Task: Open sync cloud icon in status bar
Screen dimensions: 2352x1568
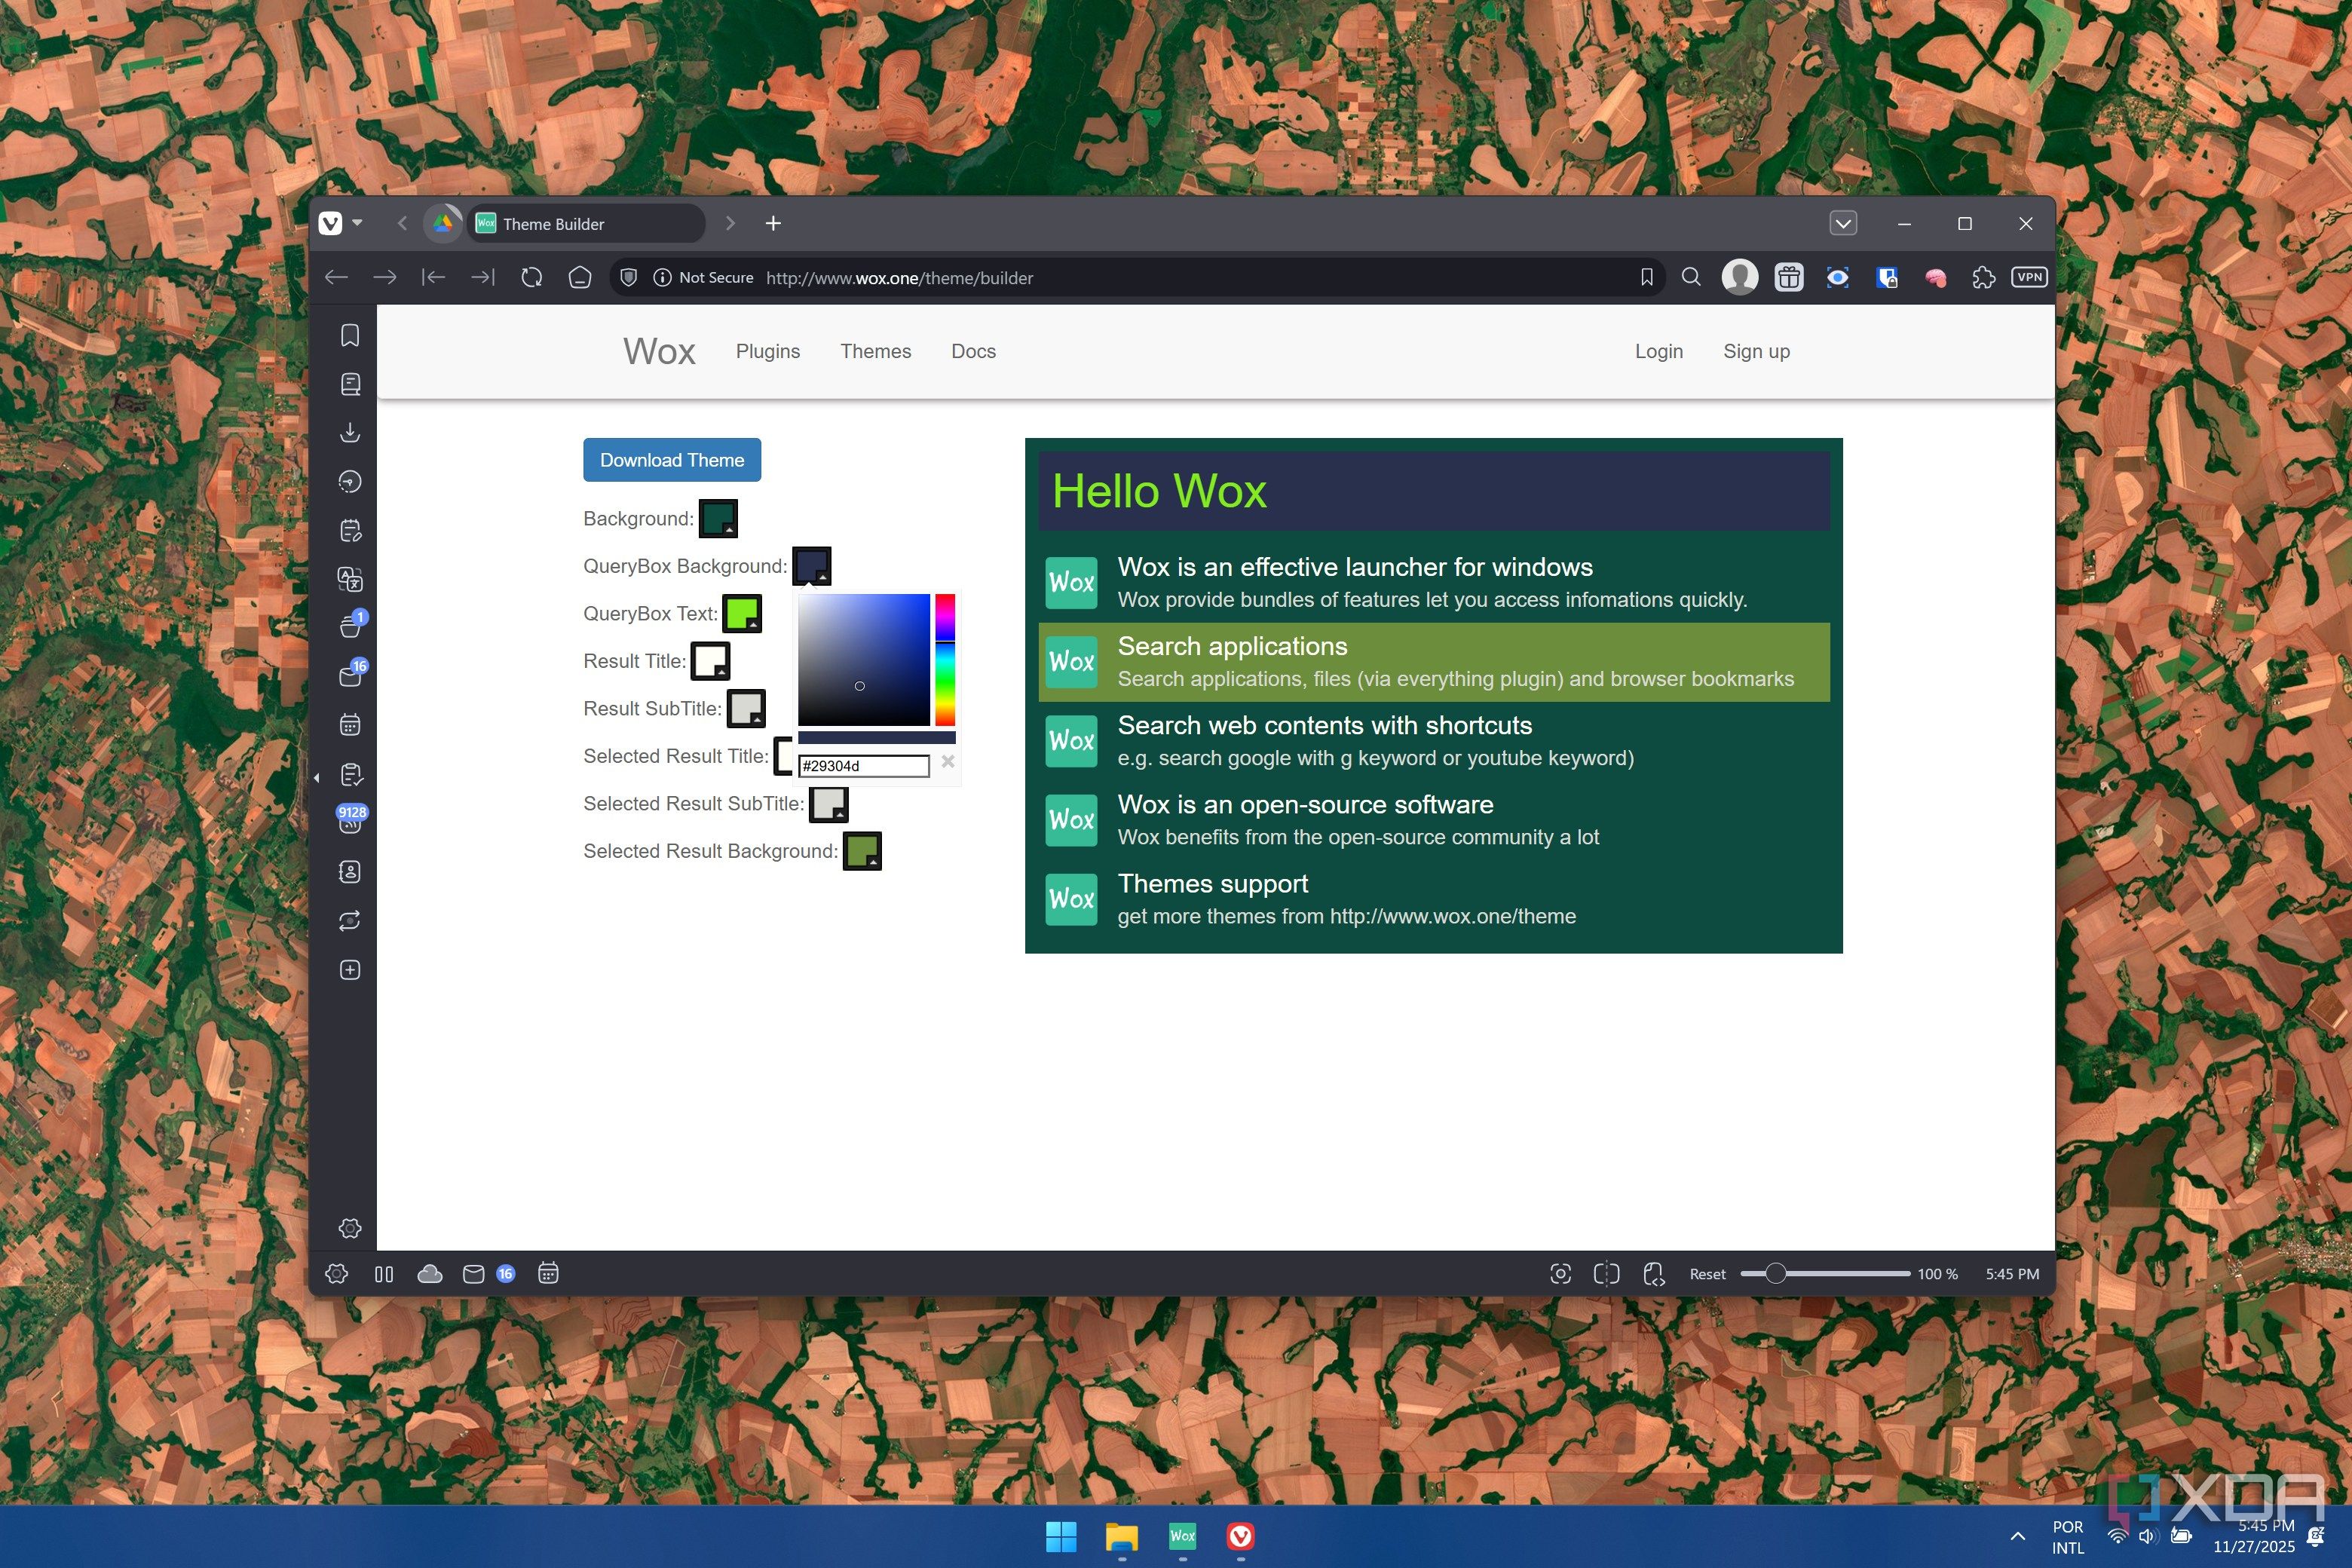Action: (430, 1274)
